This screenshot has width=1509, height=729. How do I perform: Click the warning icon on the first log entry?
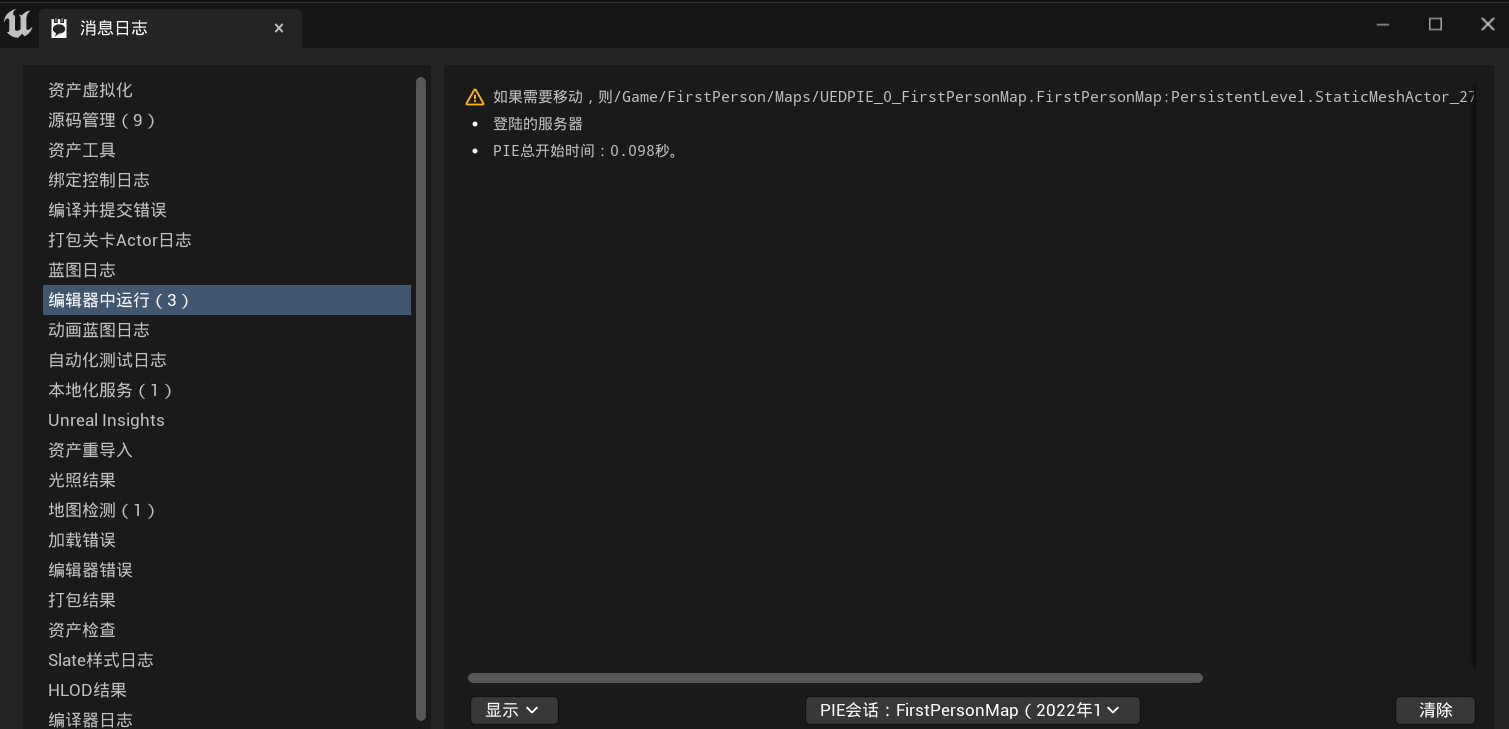(475, 97)
